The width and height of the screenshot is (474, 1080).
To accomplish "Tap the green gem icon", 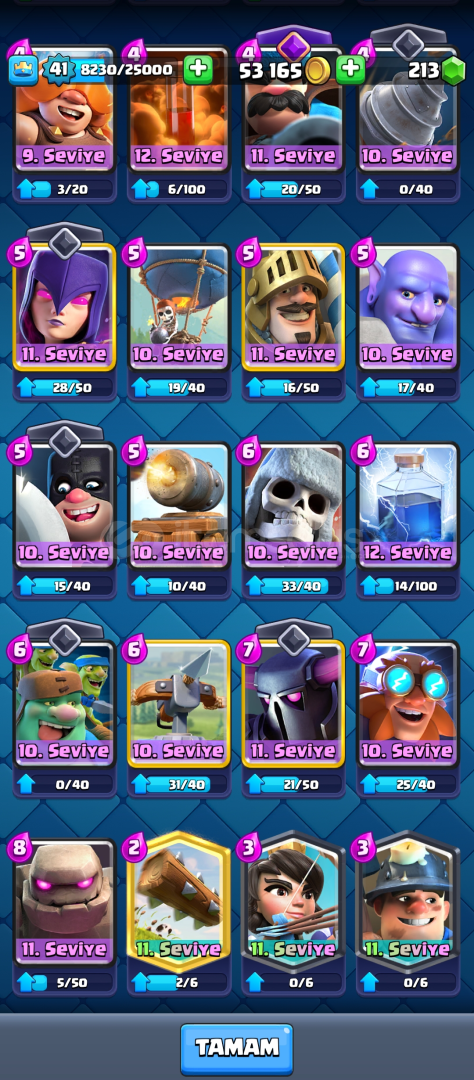I will (x=453, y=71).
